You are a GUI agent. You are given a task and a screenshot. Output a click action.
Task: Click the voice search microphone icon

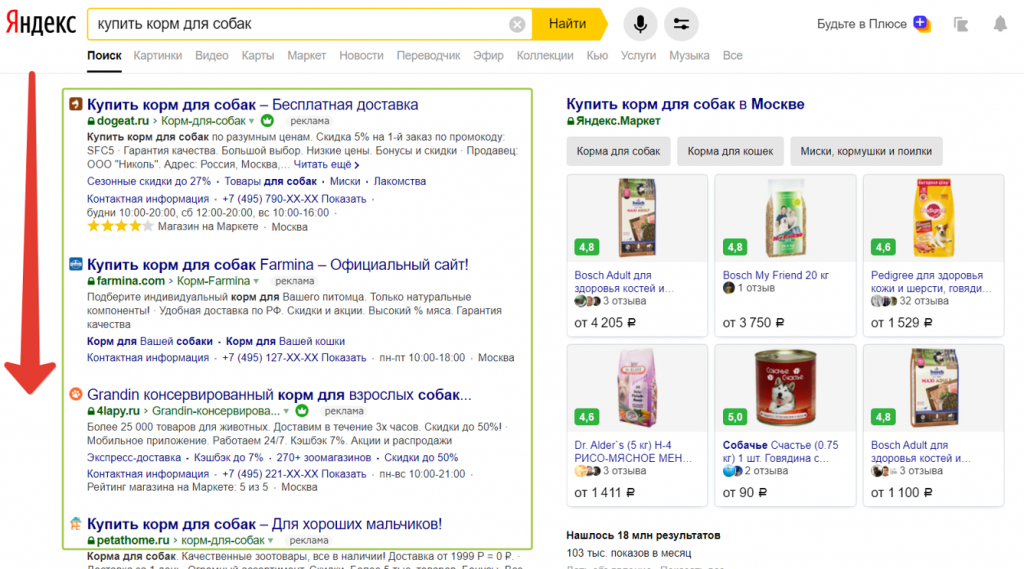(x=640, y=24)
